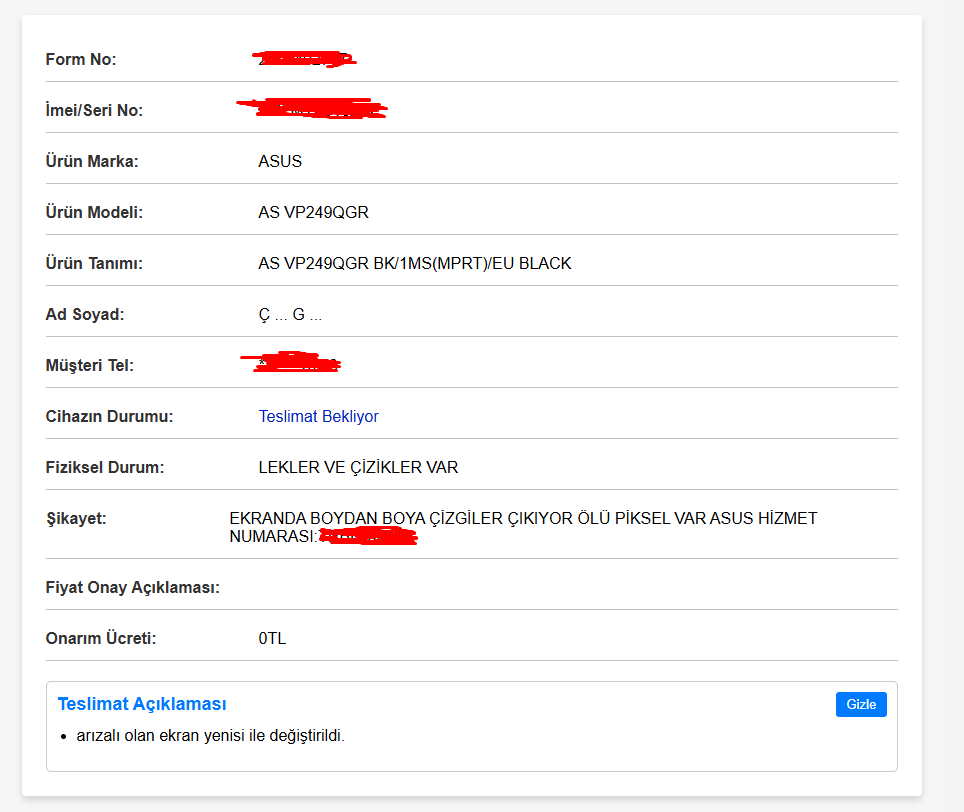Click the Onarım Ücreti: label
This screenshot has height=812, width=964.
(101, 638)
